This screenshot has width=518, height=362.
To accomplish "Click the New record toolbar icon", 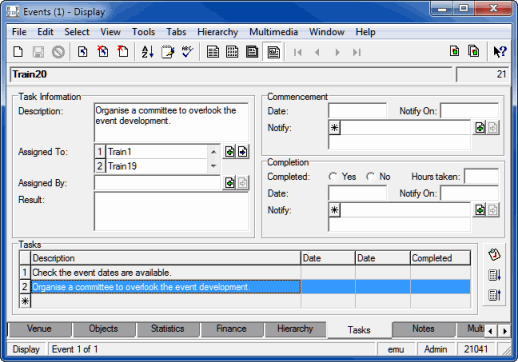I will pyautogui.click(x=18, y=52).
